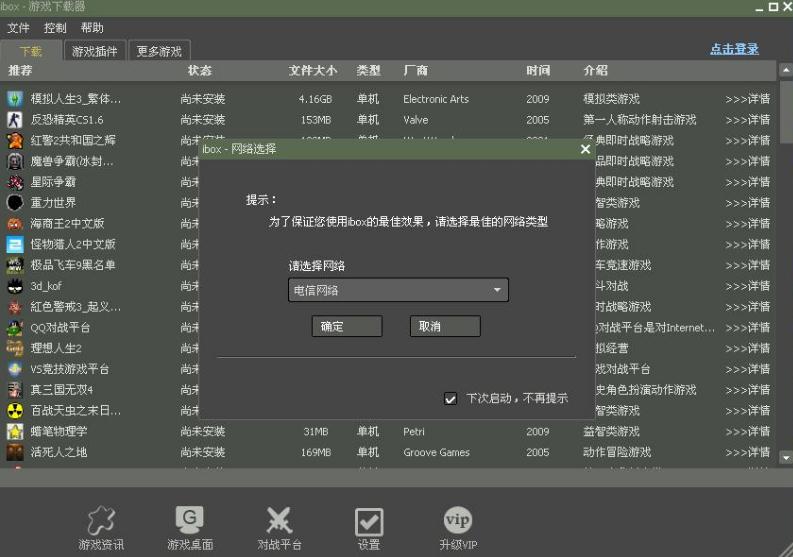Click the 理想人生2 game icon
The height and width of the screenshot is (557, 793).
15,348
